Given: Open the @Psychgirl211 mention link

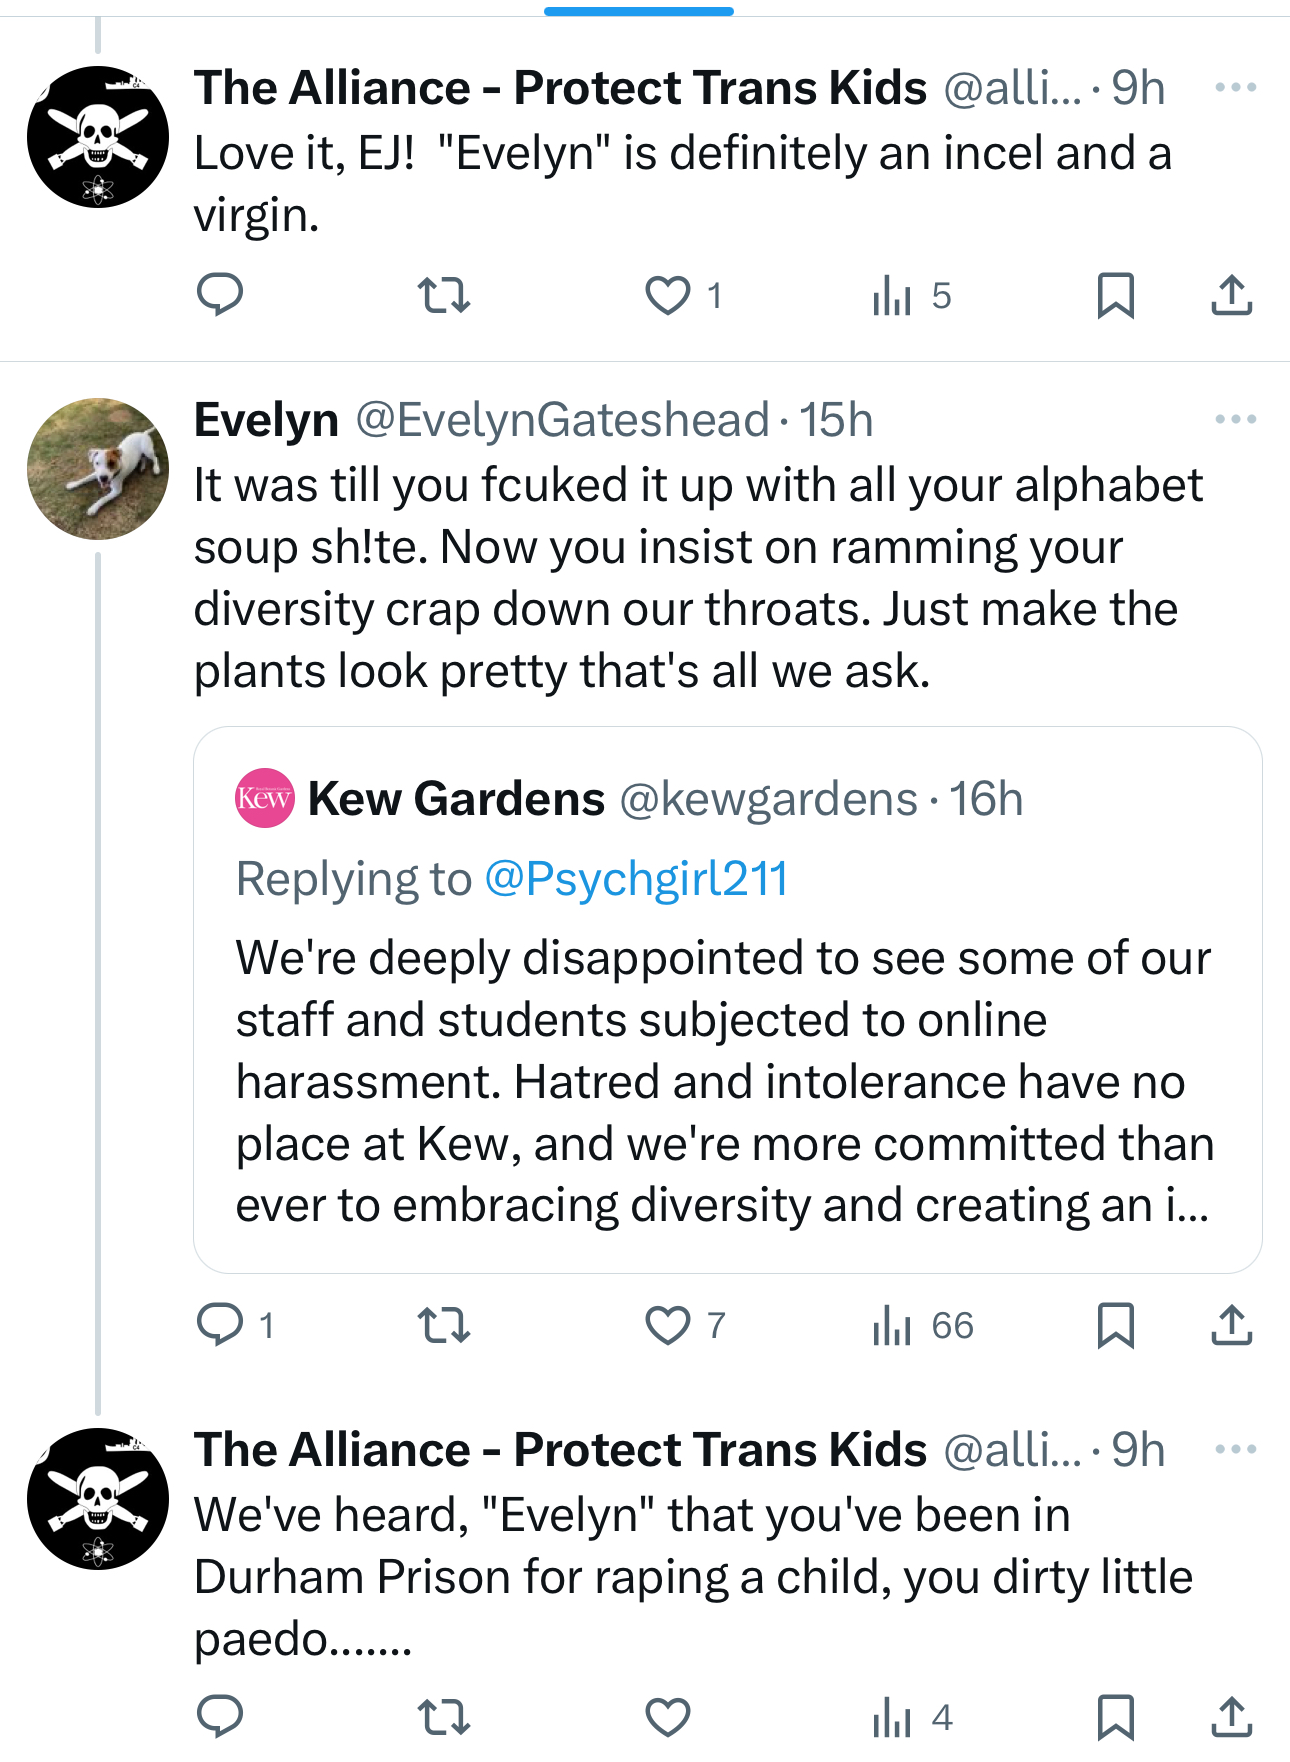Looking at the screenshot, I should click(x=636, y=879).
